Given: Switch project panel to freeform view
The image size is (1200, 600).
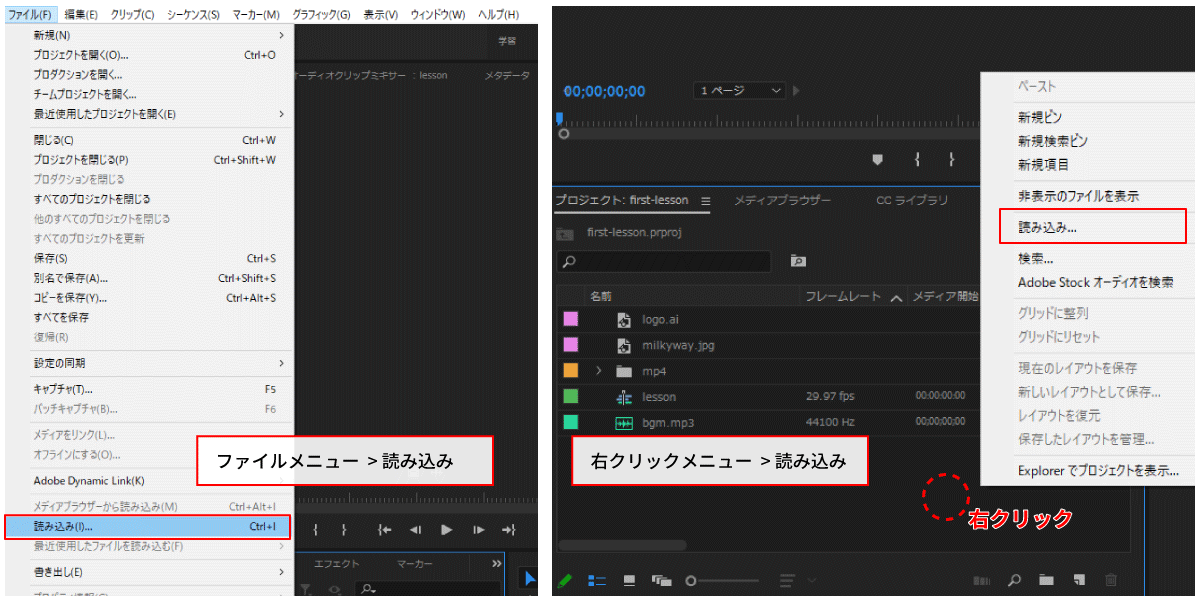Looking at the screenshot, I should pyautogui.click(x=661, y=580).
